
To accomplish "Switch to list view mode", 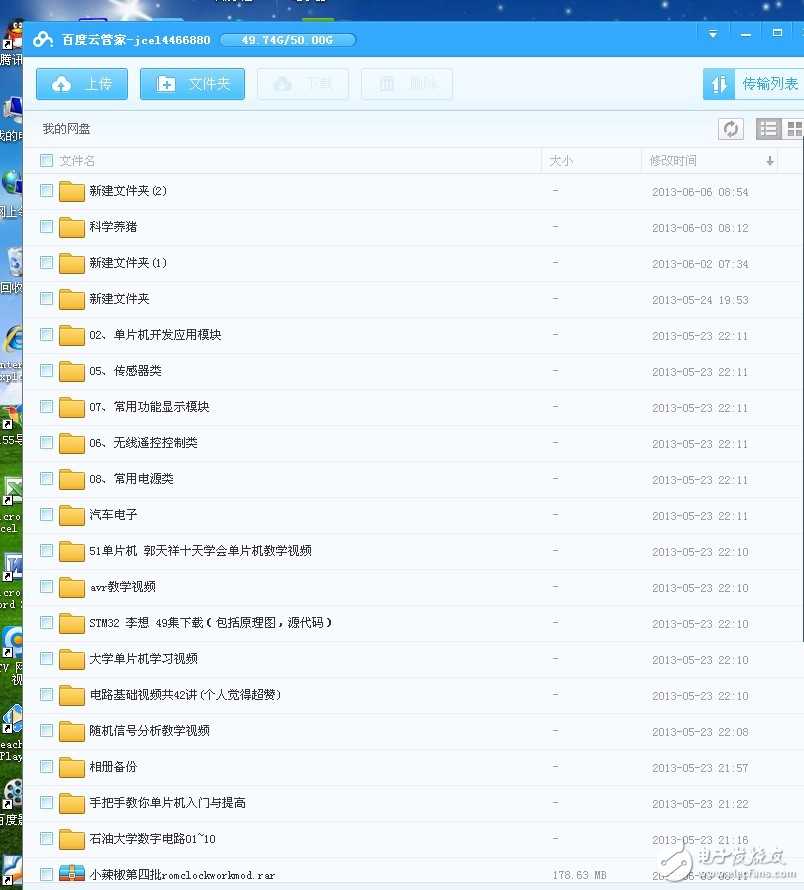I will tap(768, 129).
